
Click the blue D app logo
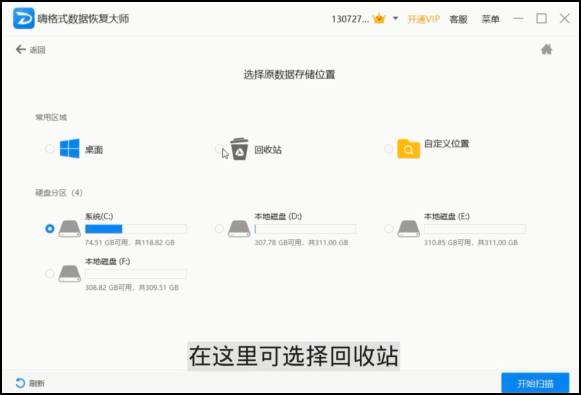(24, 18)
